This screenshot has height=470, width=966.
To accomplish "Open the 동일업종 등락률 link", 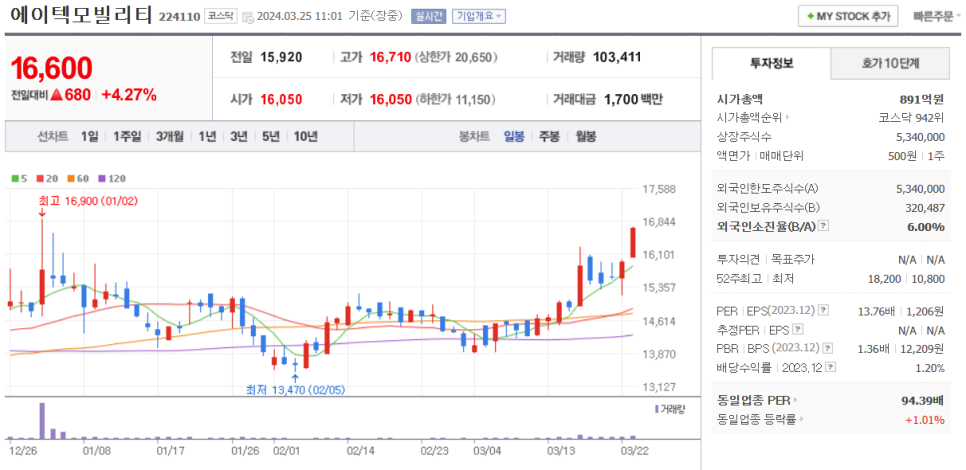I will 760,419.
